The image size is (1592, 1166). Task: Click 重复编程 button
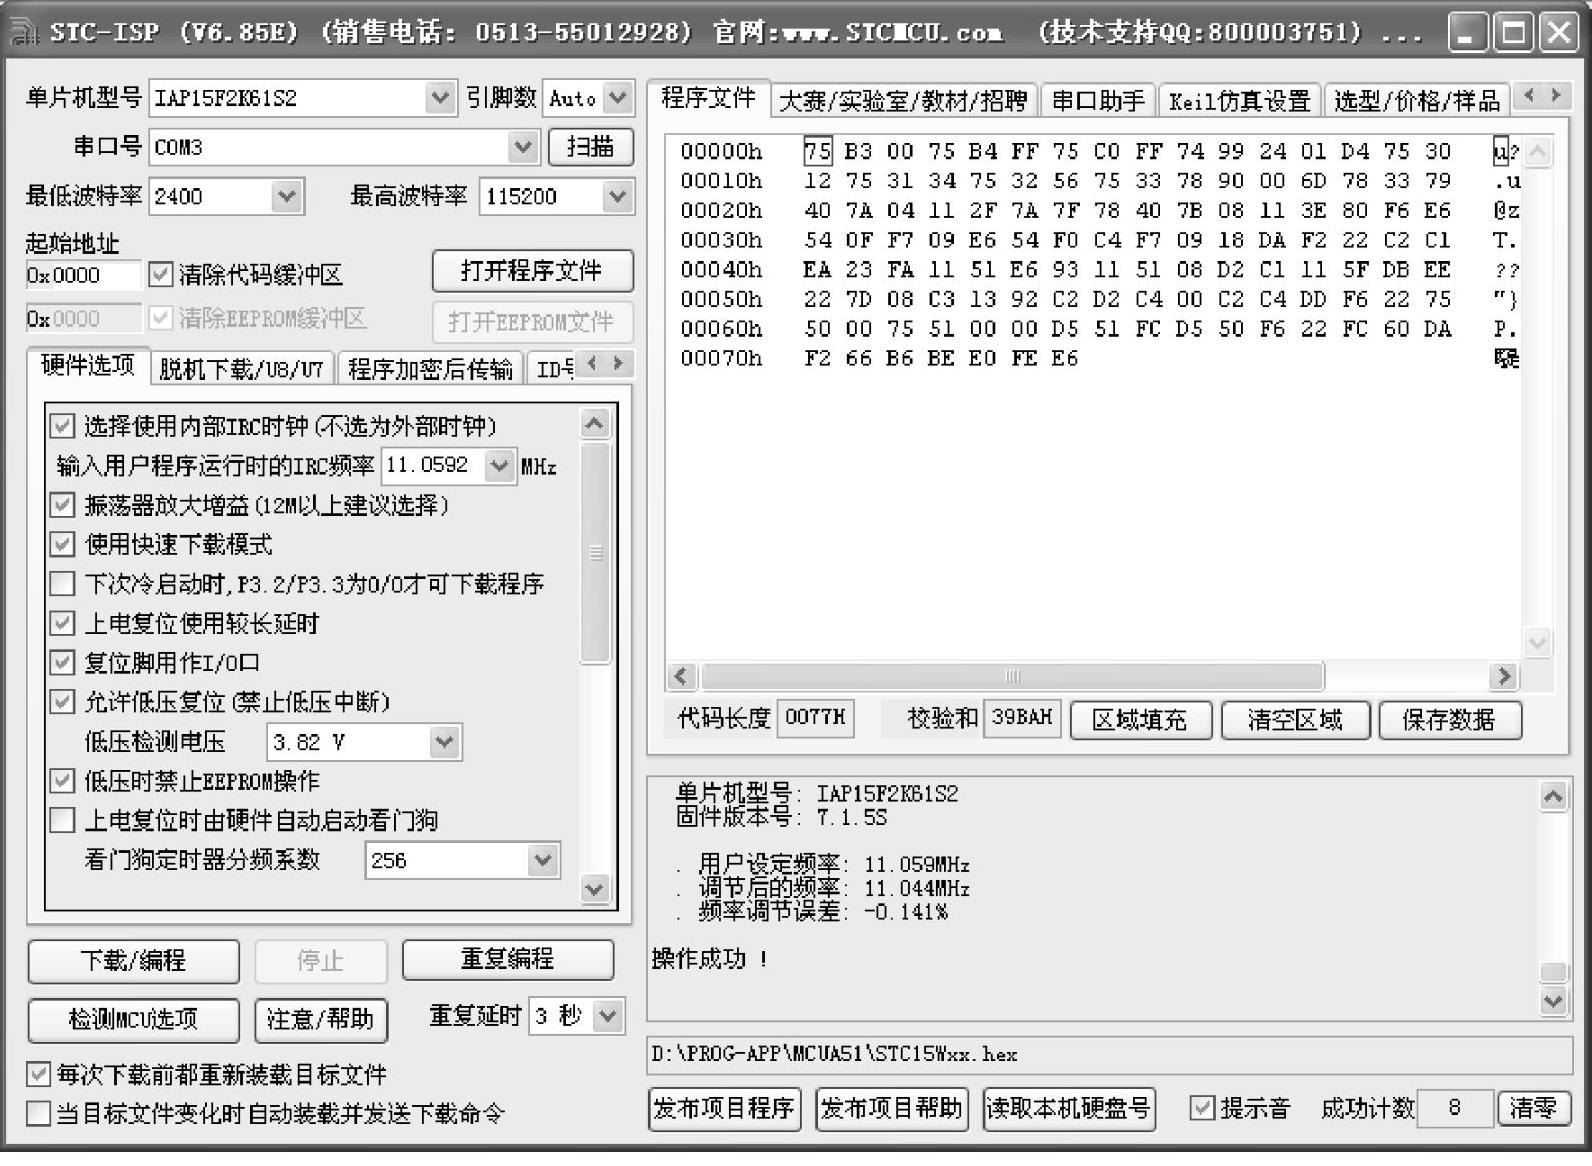click(x=507, y=959)
